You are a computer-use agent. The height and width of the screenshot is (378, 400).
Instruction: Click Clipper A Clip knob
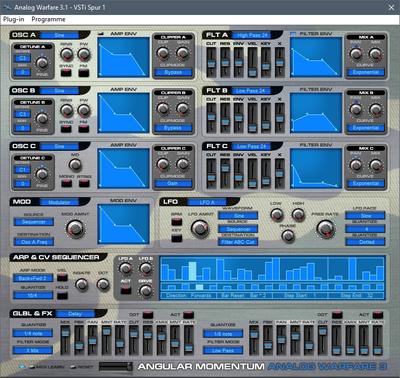(x=163, y=53)
